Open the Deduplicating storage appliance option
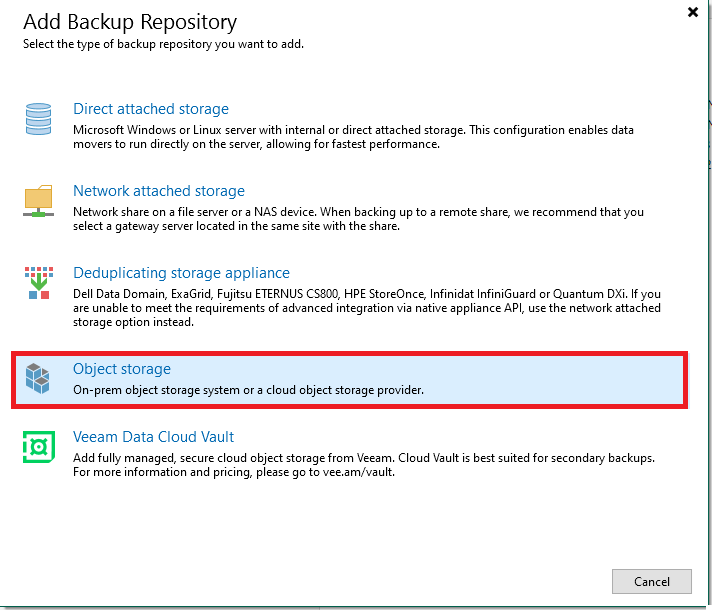Viewport: 712px width, 610px height. [x=181, y=273]
